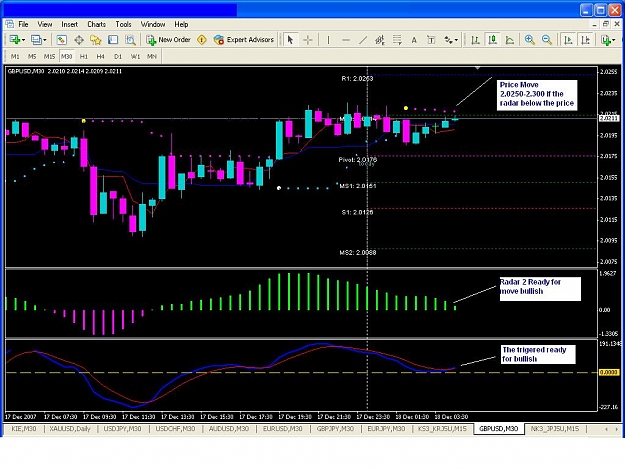Viewport: 625px width, 469px height.
Task: Select the M30 timeframe
Action: [67, 57]
